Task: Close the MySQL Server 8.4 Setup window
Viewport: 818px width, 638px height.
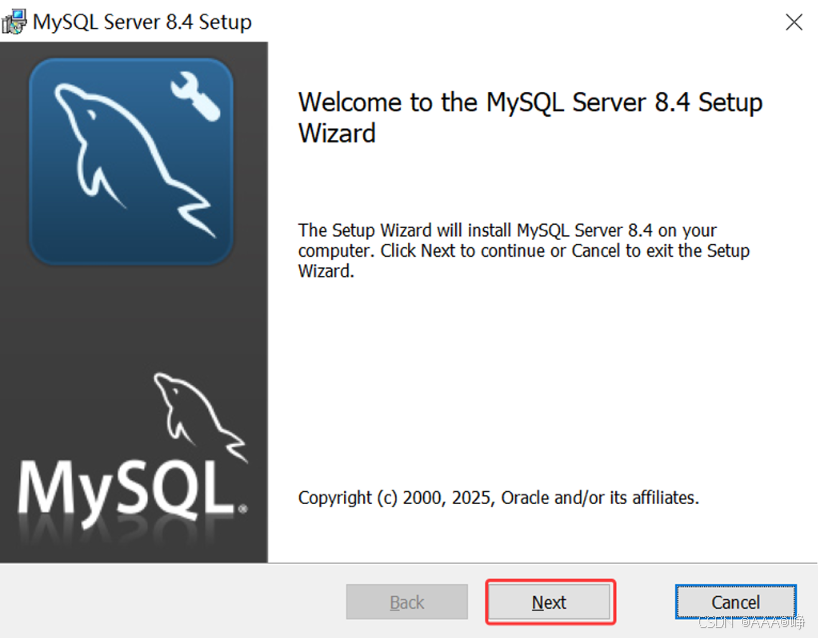Action: click(x=794, y=22)
